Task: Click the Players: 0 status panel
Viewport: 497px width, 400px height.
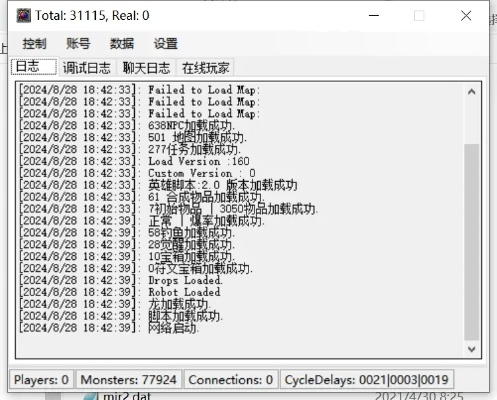Action: pyautogui.click(x=41, y=379)
